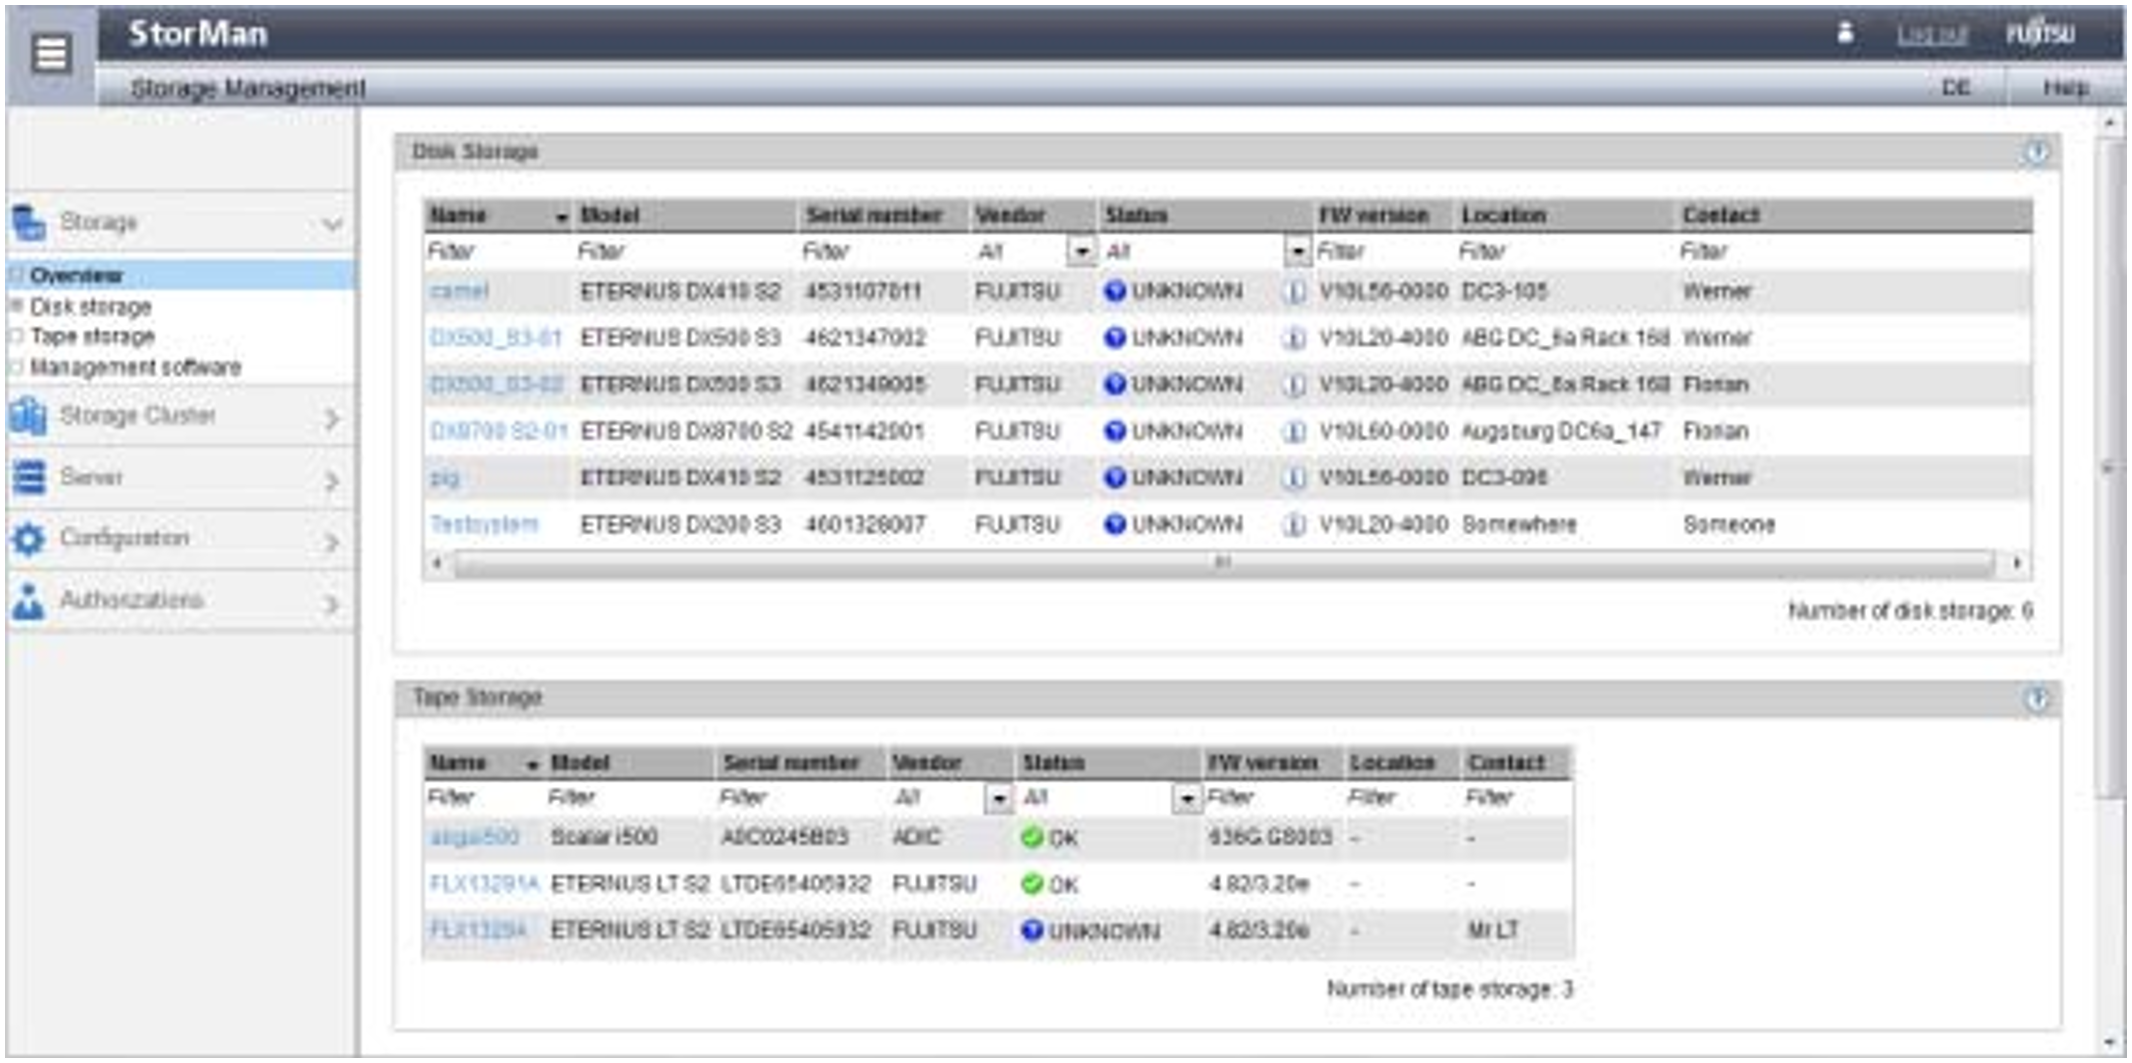
Task: Click serial number 4531107011 cell
Action: pyautogui.click(x=863, y=291)
